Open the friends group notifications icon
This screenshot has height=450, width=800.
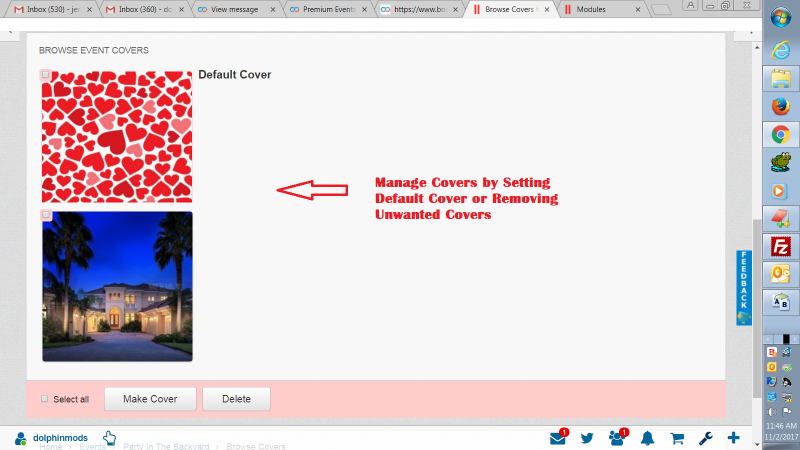point(617,438)
